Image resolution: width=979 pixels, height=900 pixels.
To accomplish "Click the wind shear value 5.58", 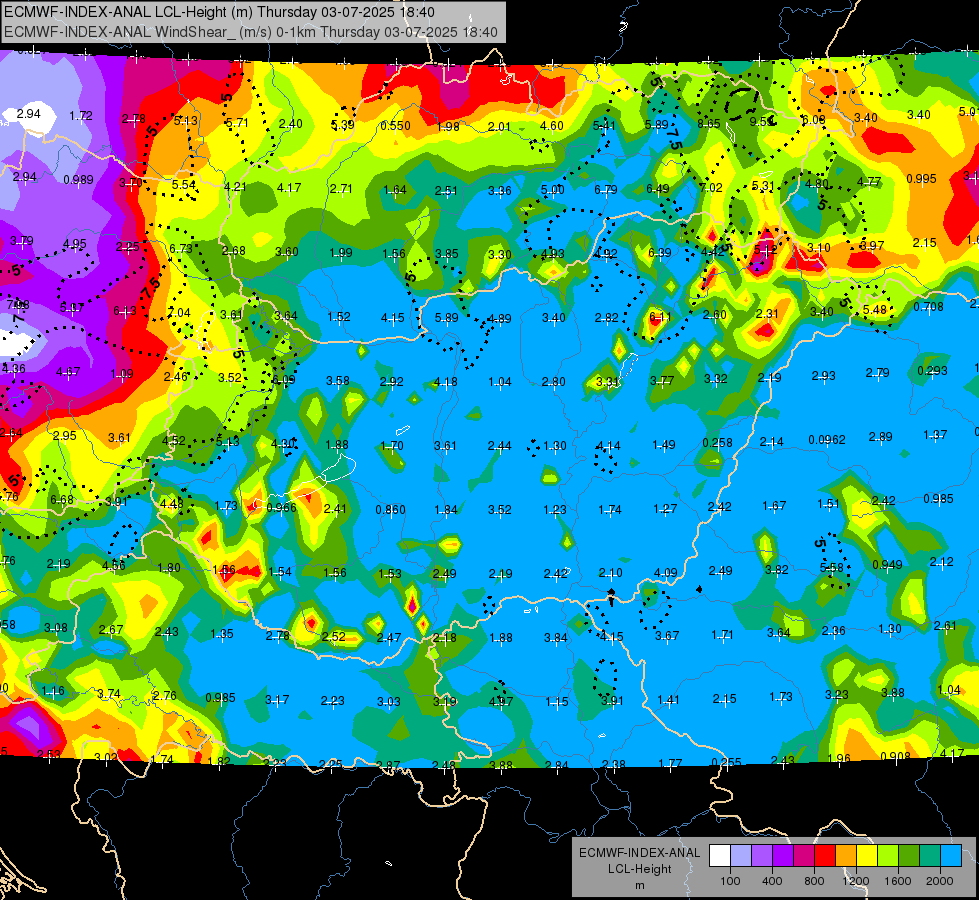I will [x=832, y=568].
